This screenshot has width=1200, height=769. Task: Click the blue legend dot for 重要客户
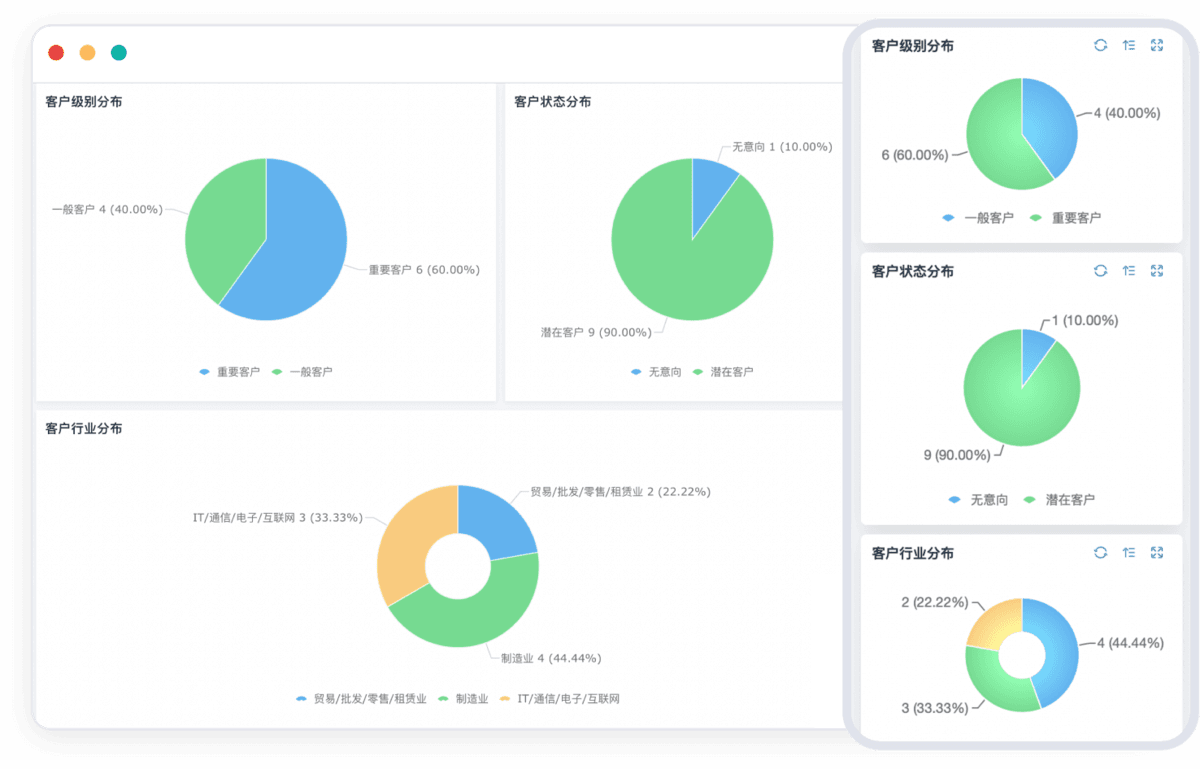tap(204, 371)
